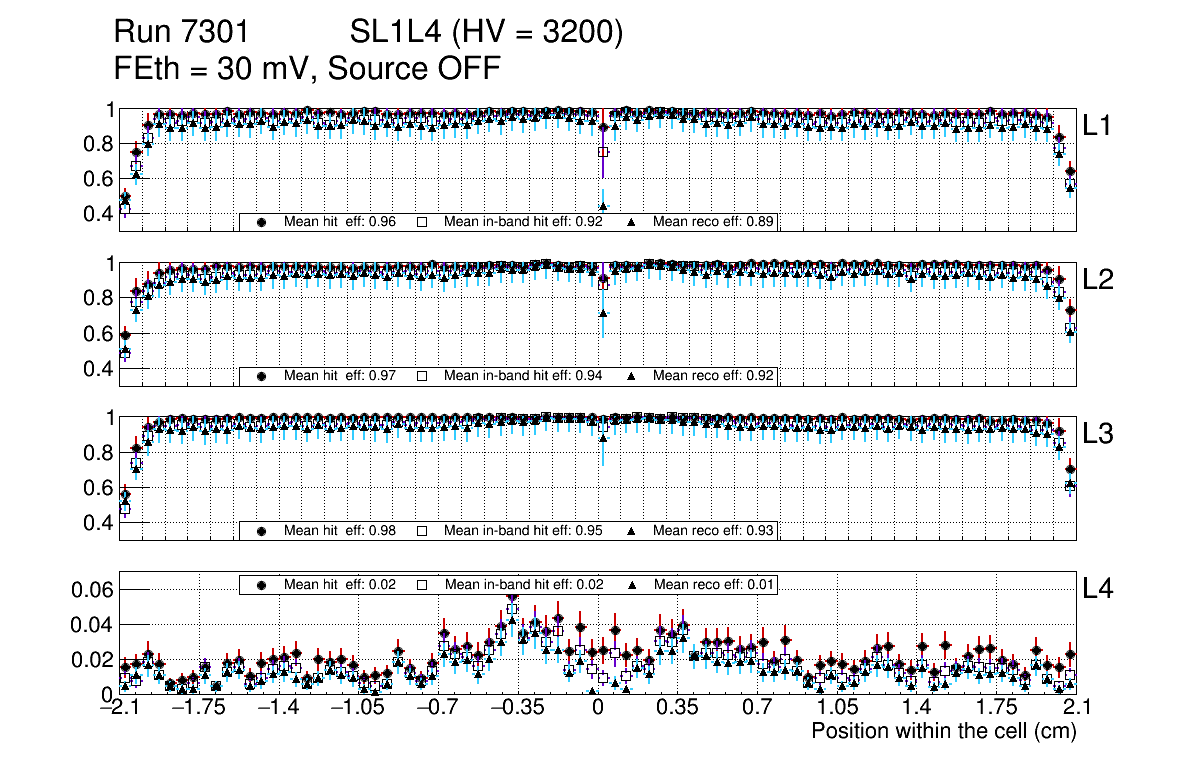This screenshot has height=772, width=1196.
Task: Select the 'SL1L4 (HV = 3200)' title text
Action: point(487,33)
